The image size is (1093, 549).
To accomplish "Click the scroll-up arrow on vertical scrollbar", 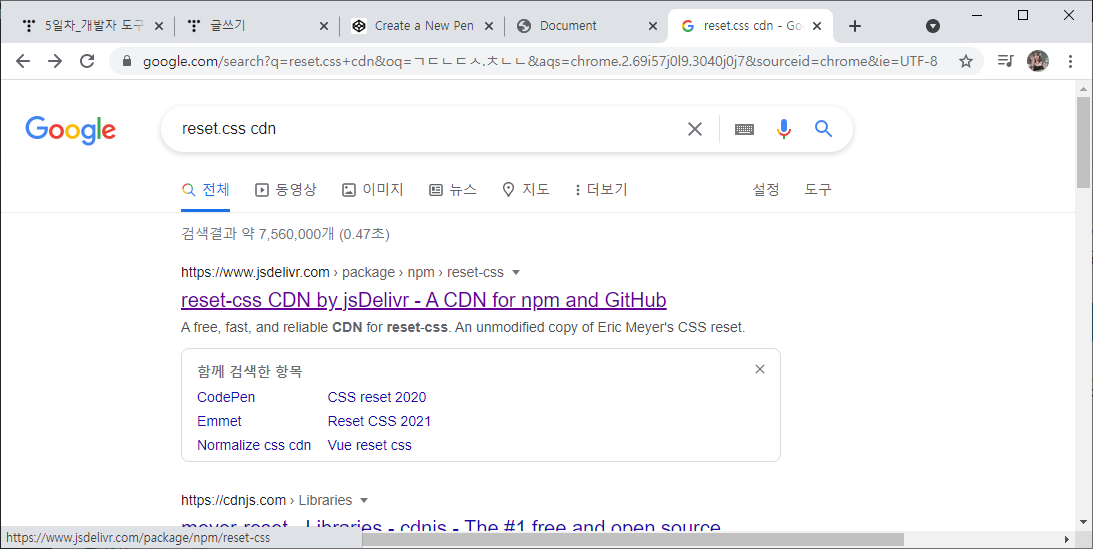I will (1083, 88).
